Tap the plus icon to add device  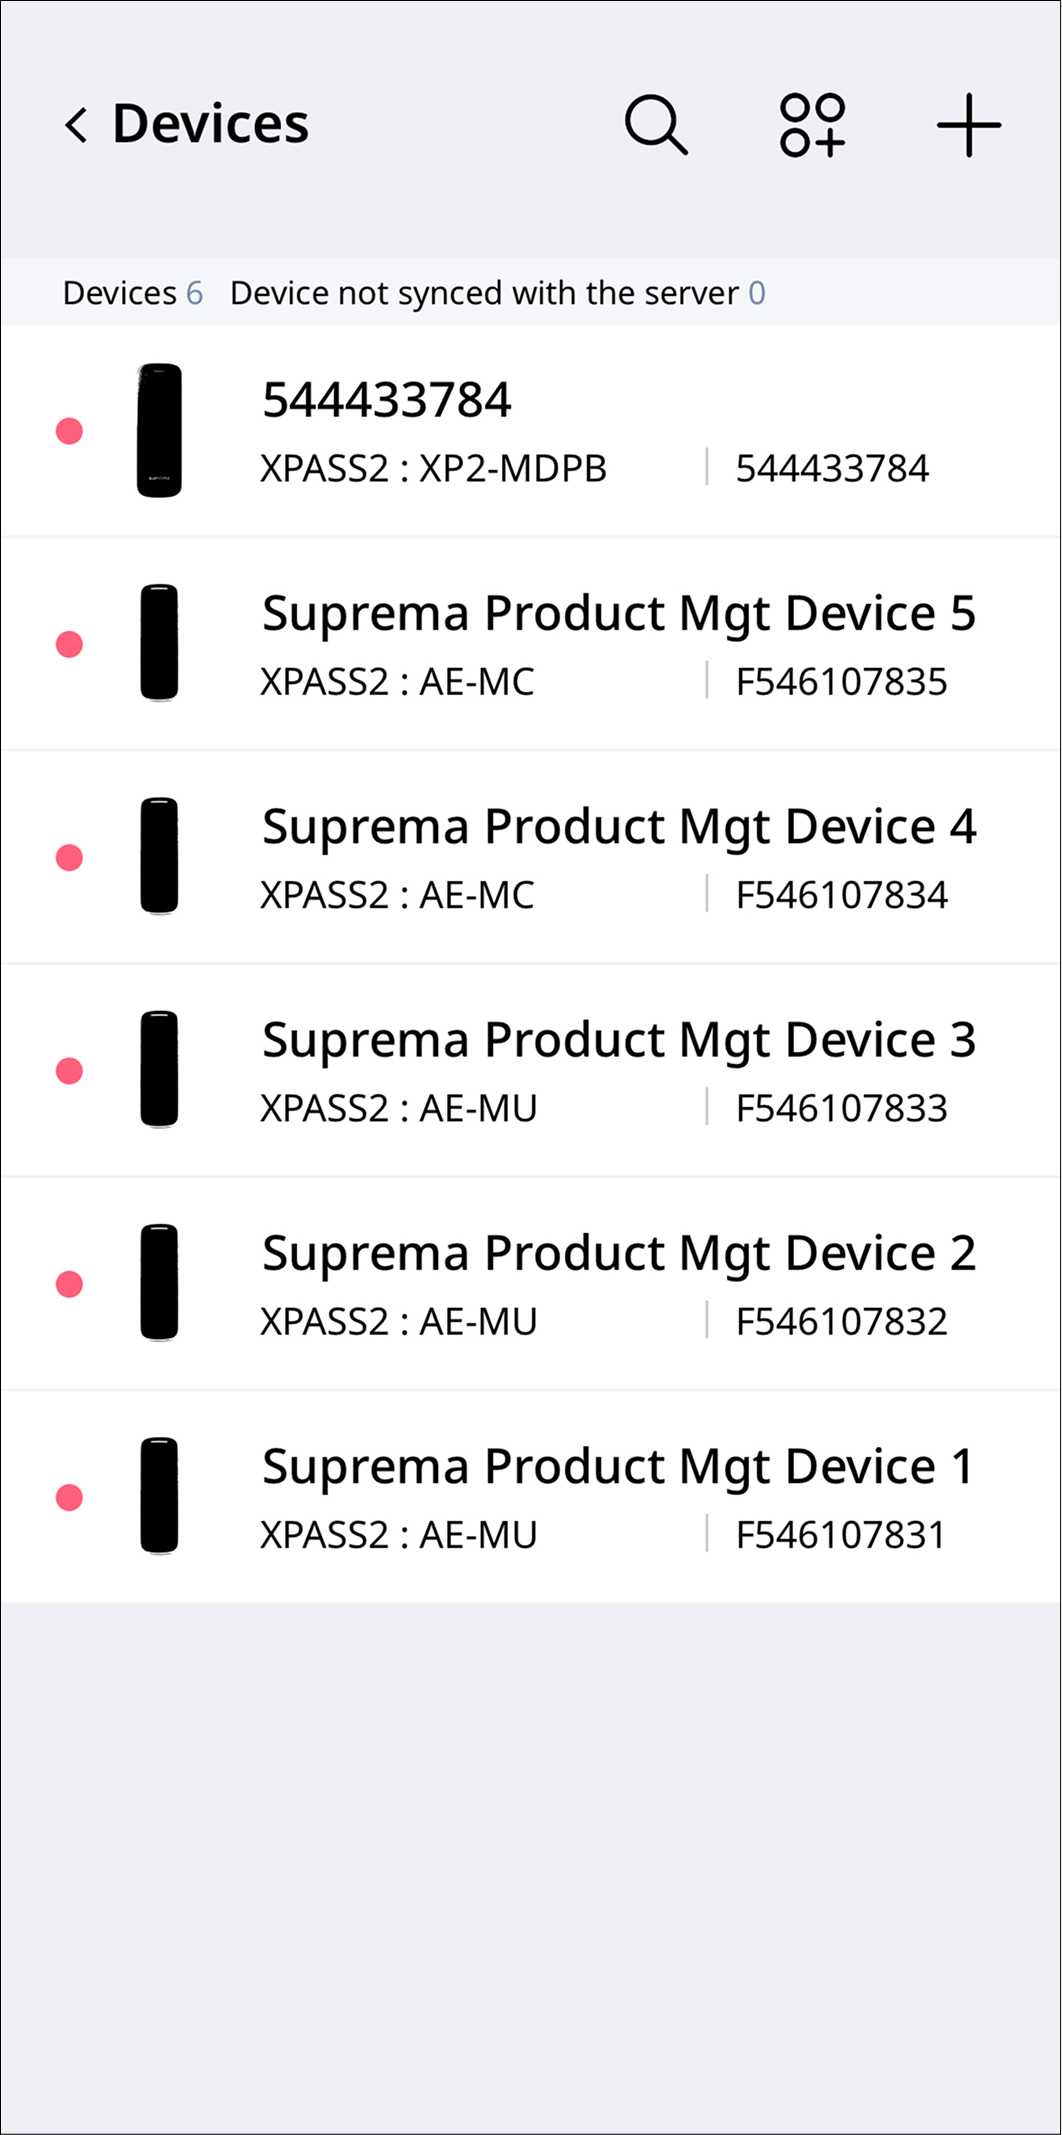click(968, 125)
